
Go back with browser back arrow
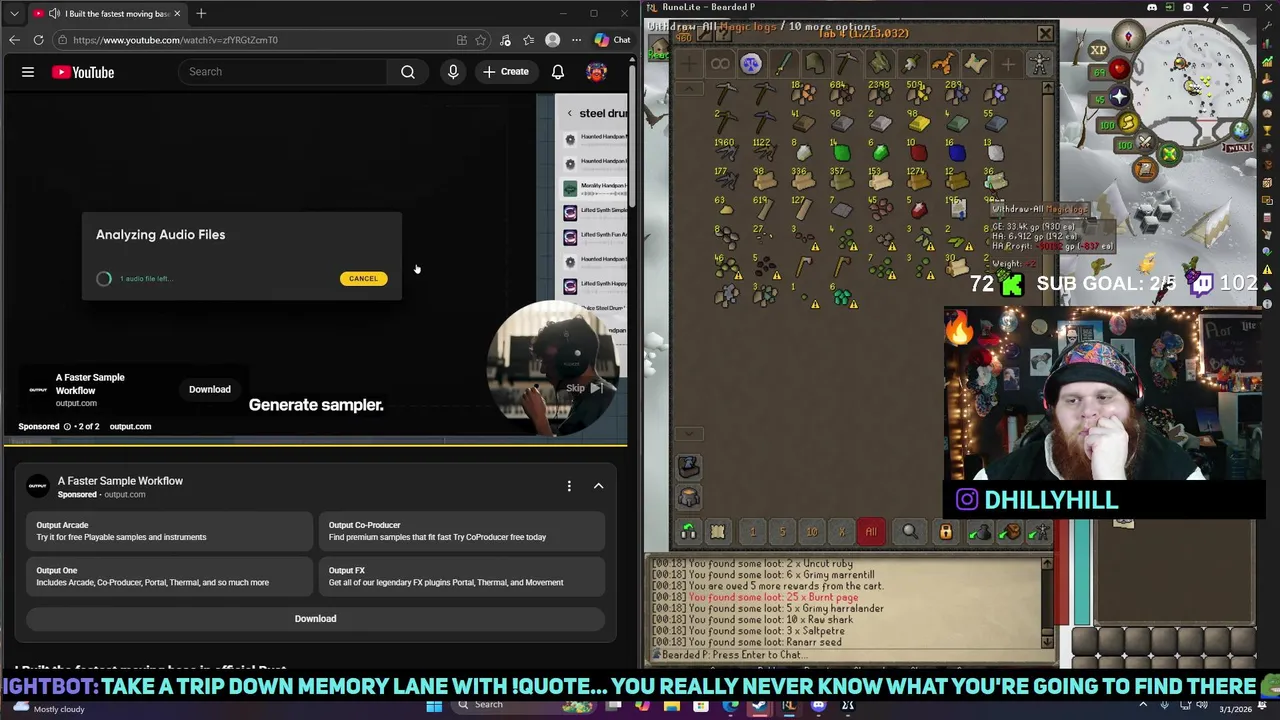[14, 40]
